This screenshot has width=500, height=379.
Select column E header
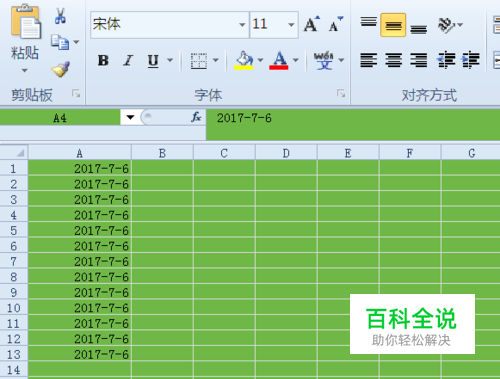[x=348, y=153]
